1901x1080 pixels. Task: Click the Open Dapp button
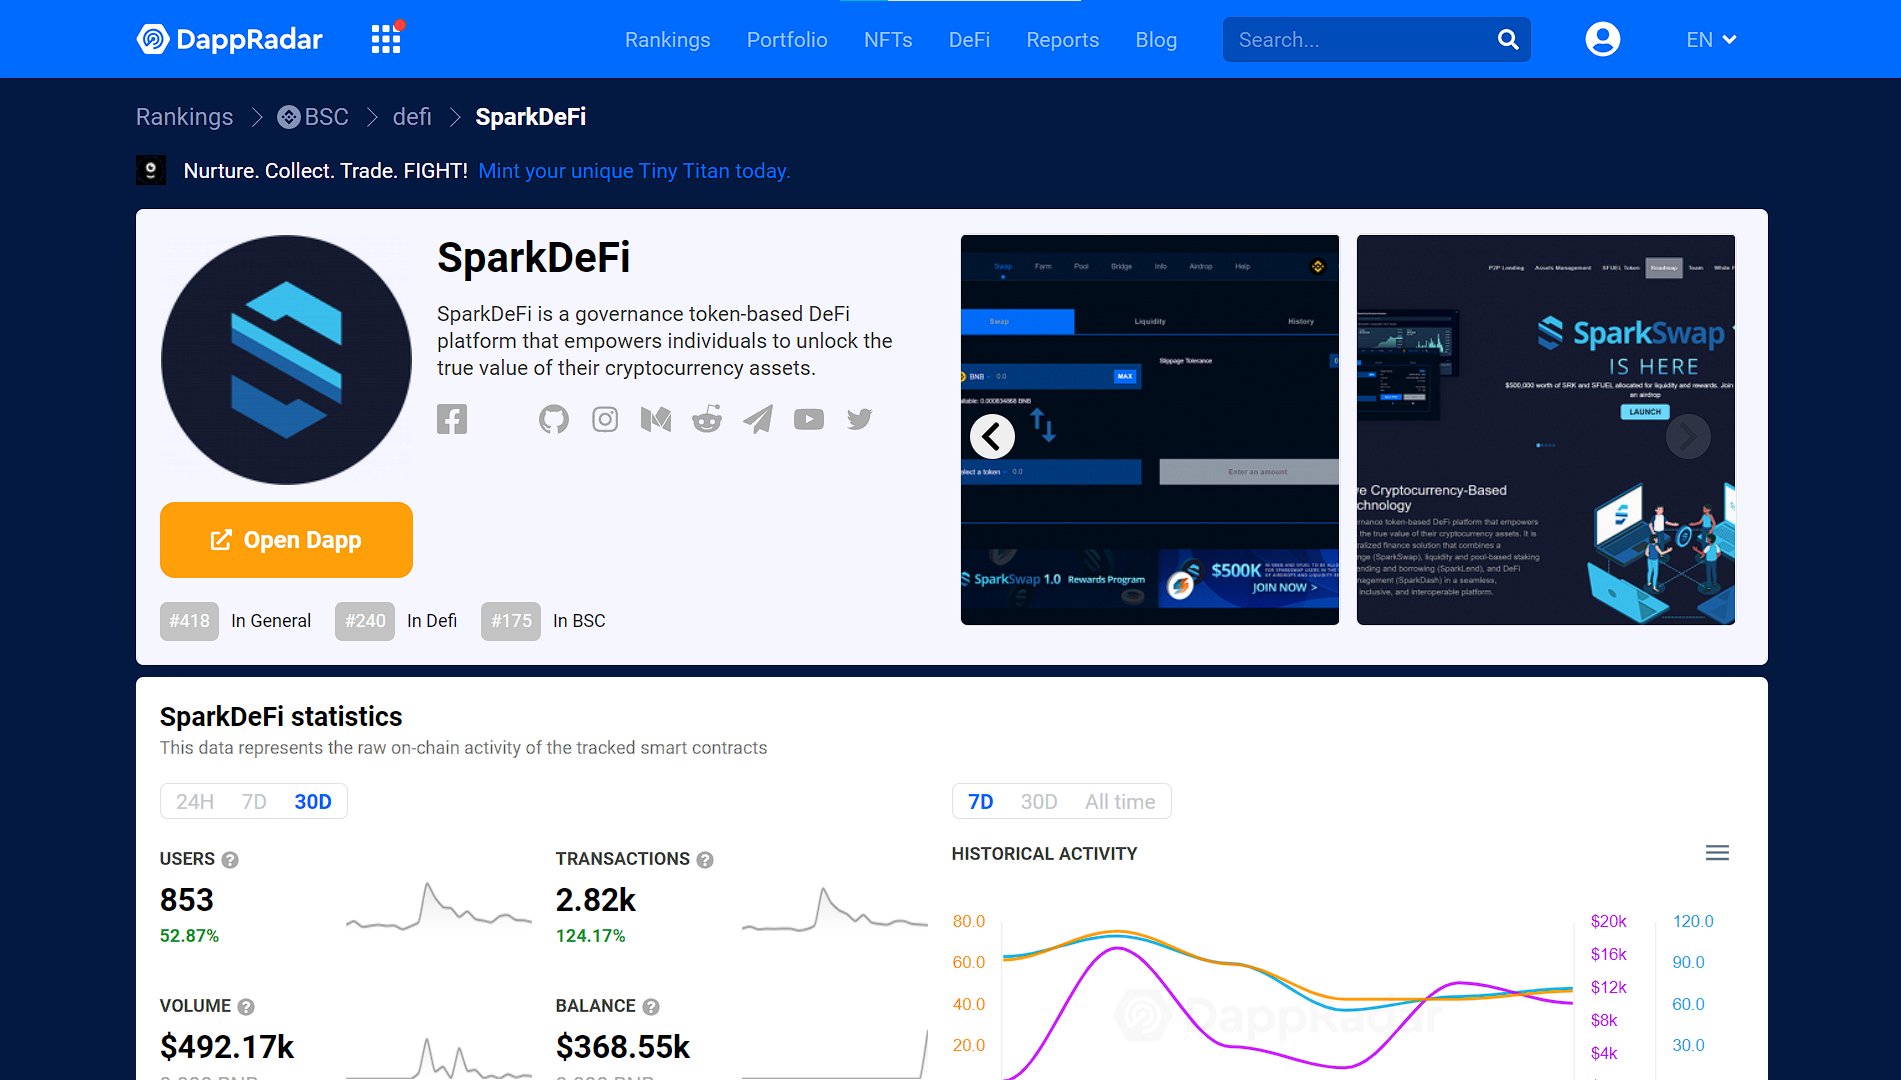pyautogui.click(x=286, y=540)
